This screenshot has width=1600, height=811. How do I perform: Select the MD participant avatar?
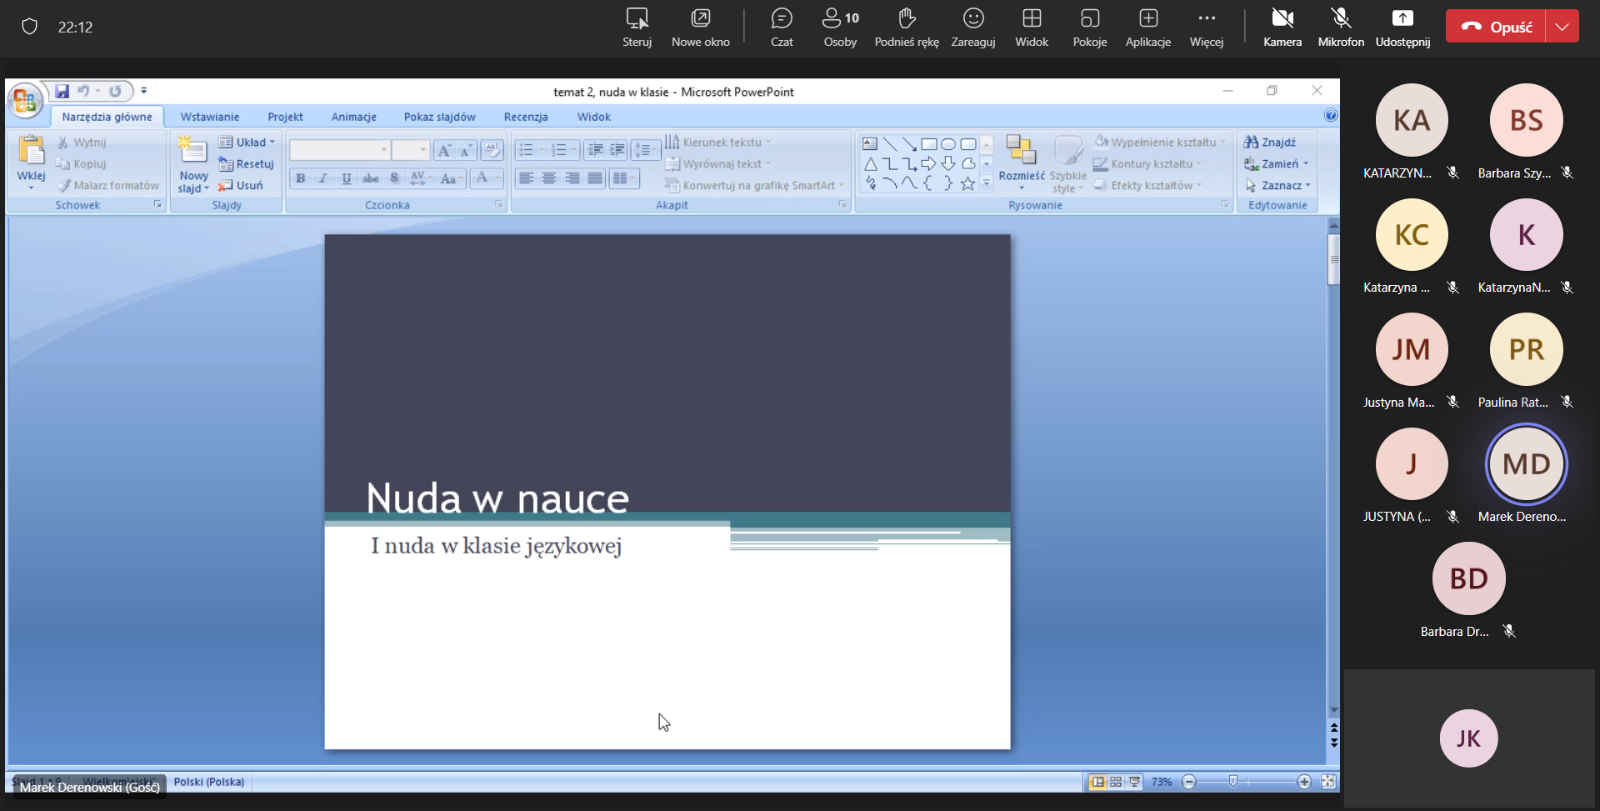tap(1526, 464)
